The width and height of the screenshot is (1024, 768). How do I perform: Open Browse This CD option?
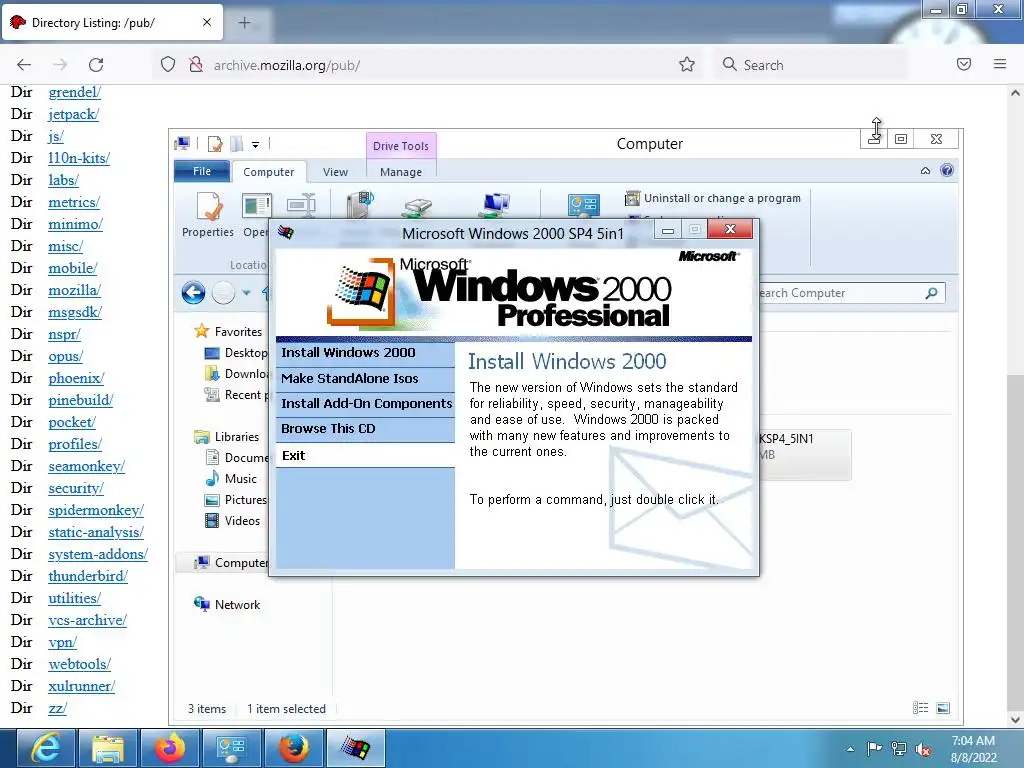(365, 430)
